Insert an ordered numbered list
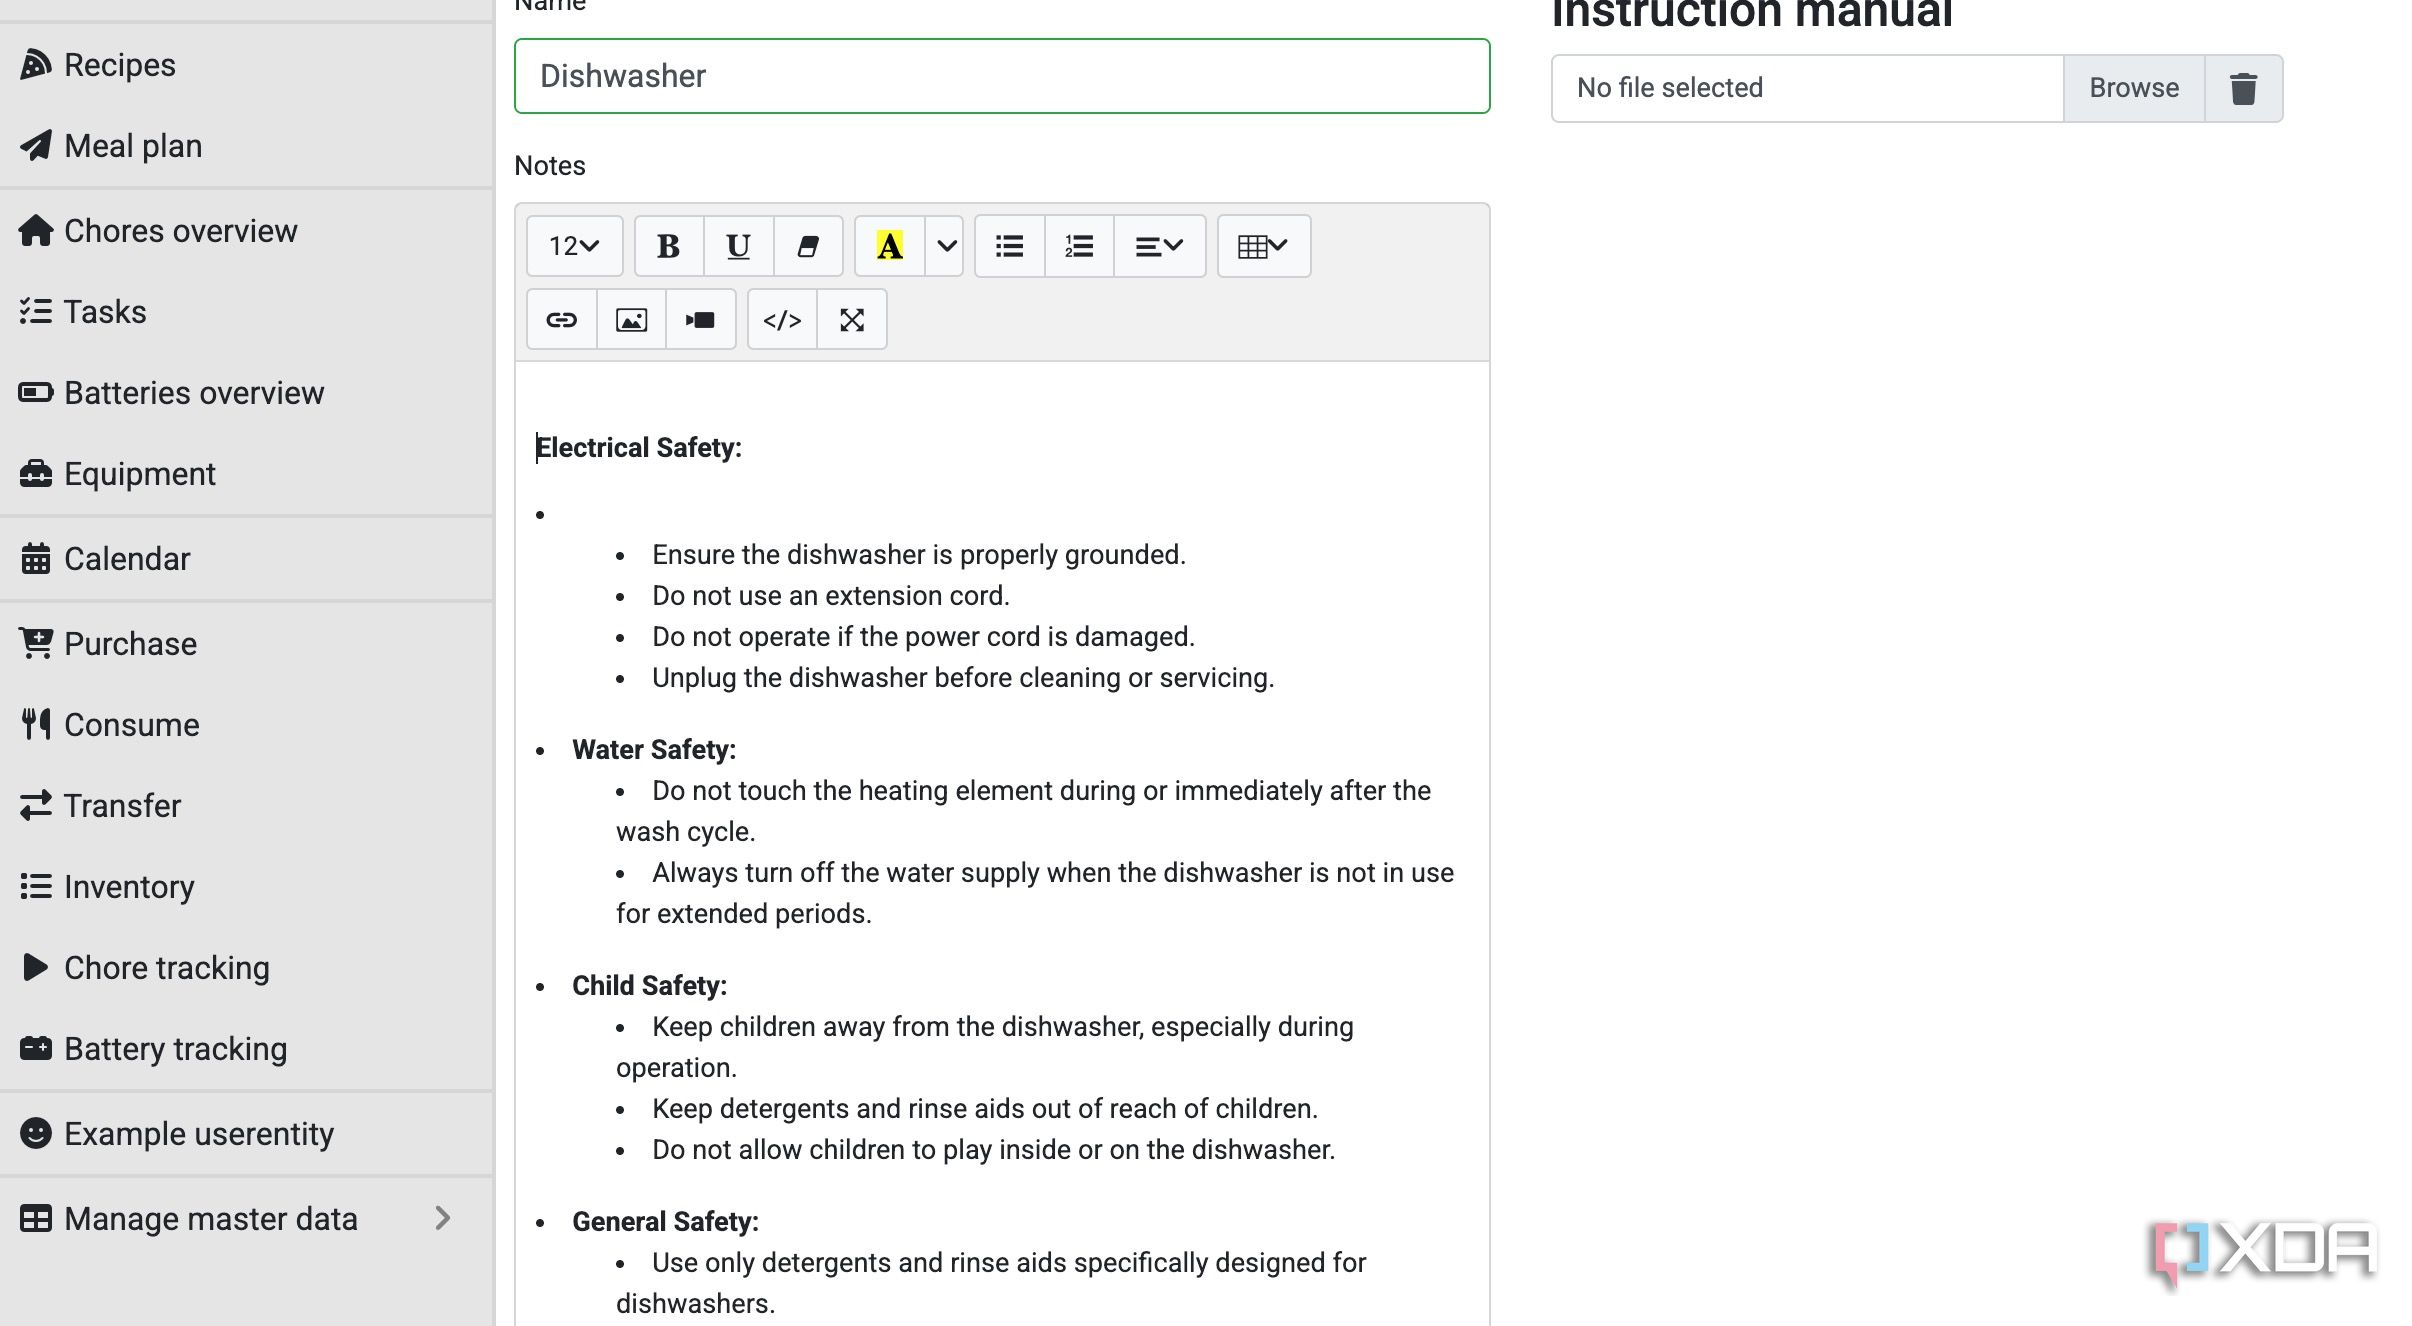This screenshot has height=1326, width=2412. click(1079, 246)
